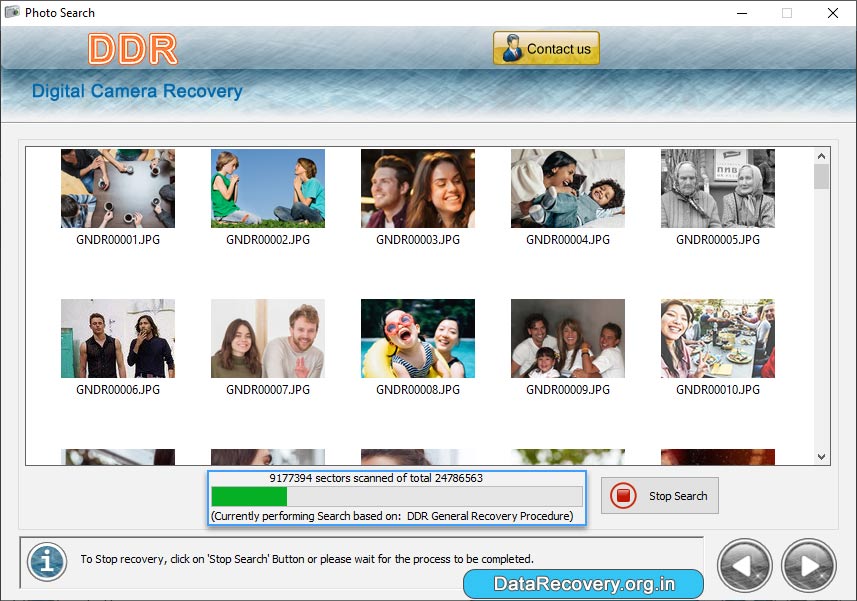
Task: Click the scrollbar down arrow
Action: coord(822,456)
